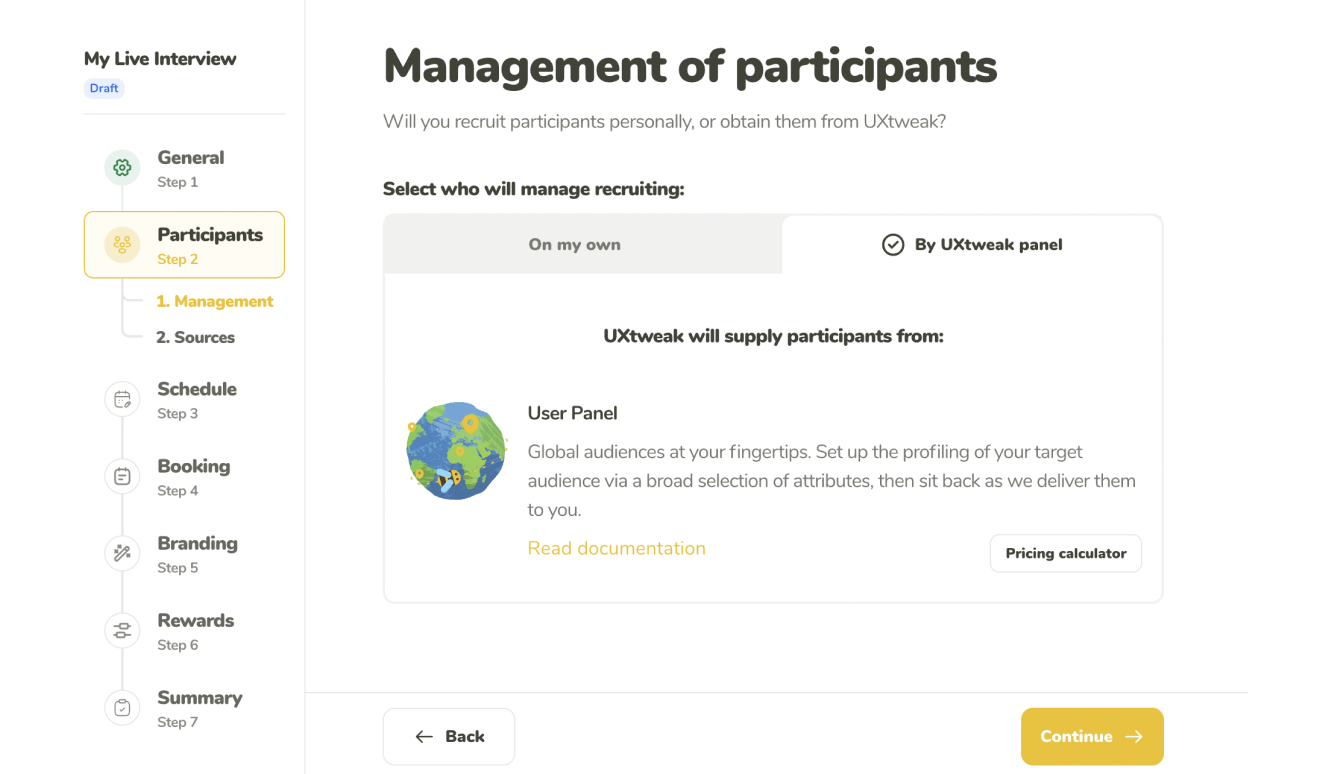The image size is (1320, 774).
Task: Select the 2. Sources sub-step
Action: pos(196,337)
